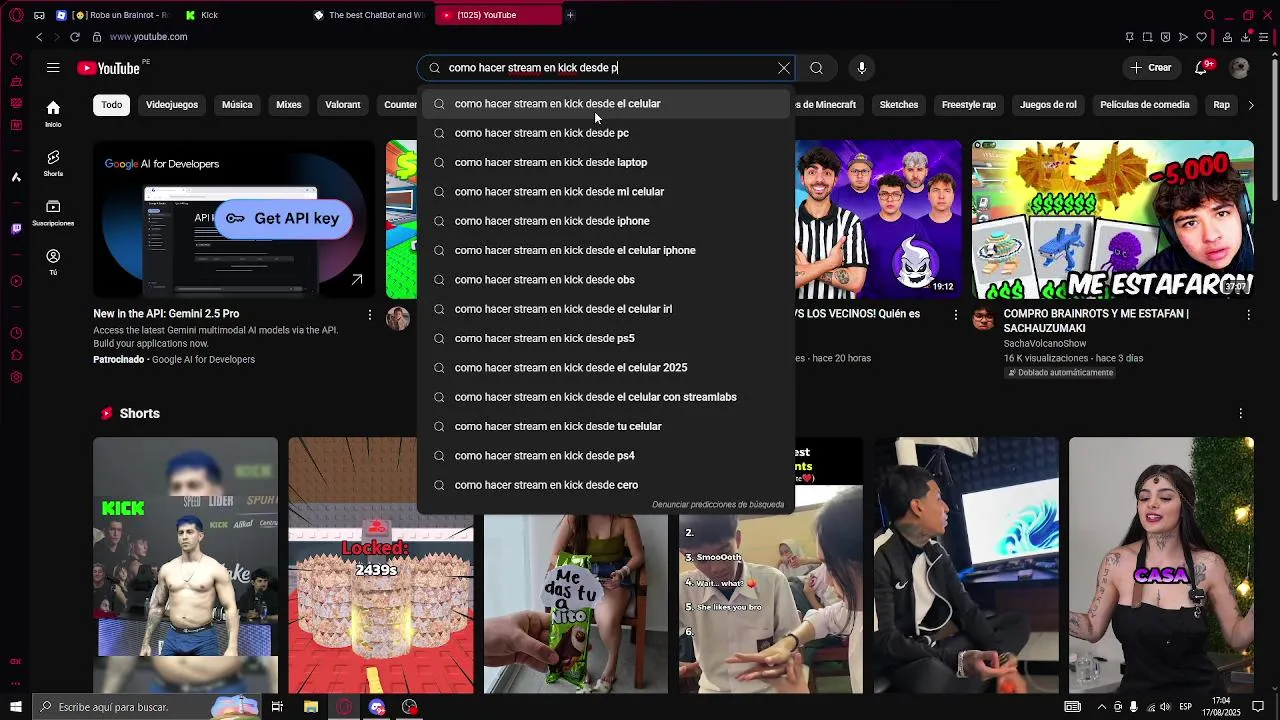Open the Windows Start menu
Image resolution: width=1280 pixels, height=720 pixels.
point(16,707)
